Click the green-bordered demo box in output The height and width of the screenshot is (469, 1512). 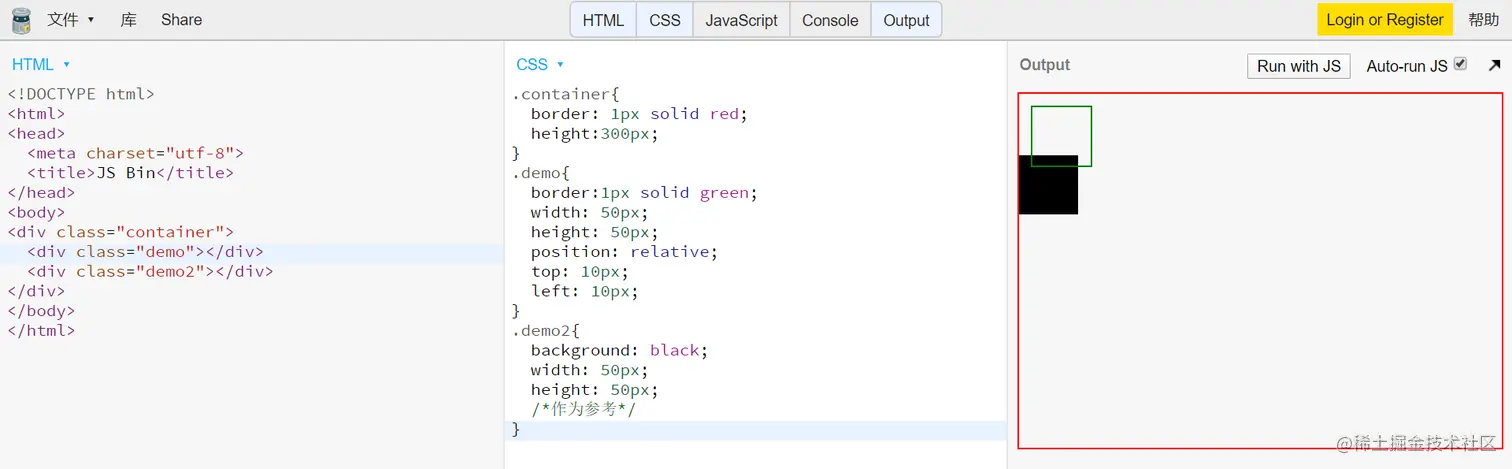point(1061,136)
